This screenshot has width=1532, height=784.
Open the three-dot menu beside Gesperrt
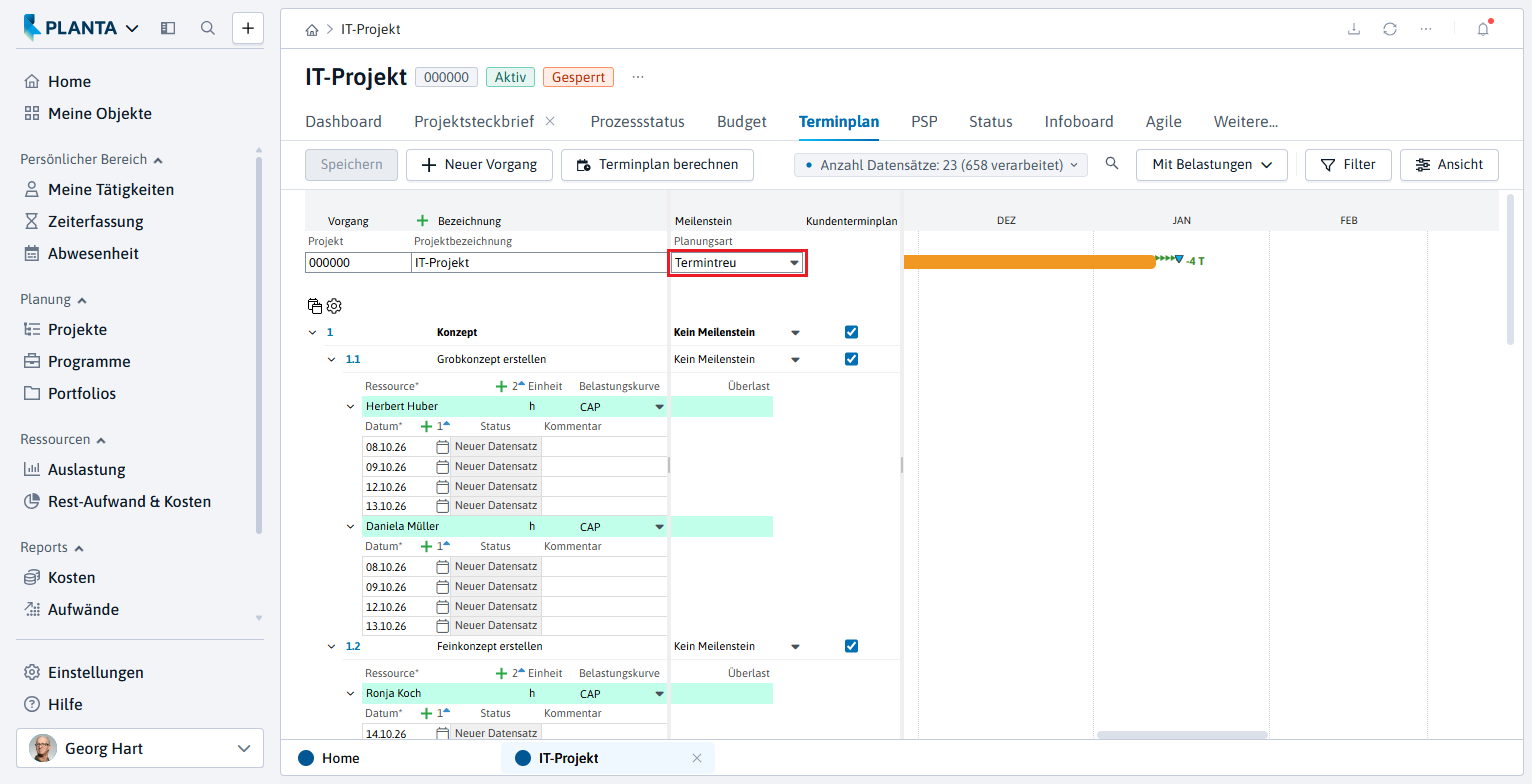pyautogui.click(x=638, y=77)
